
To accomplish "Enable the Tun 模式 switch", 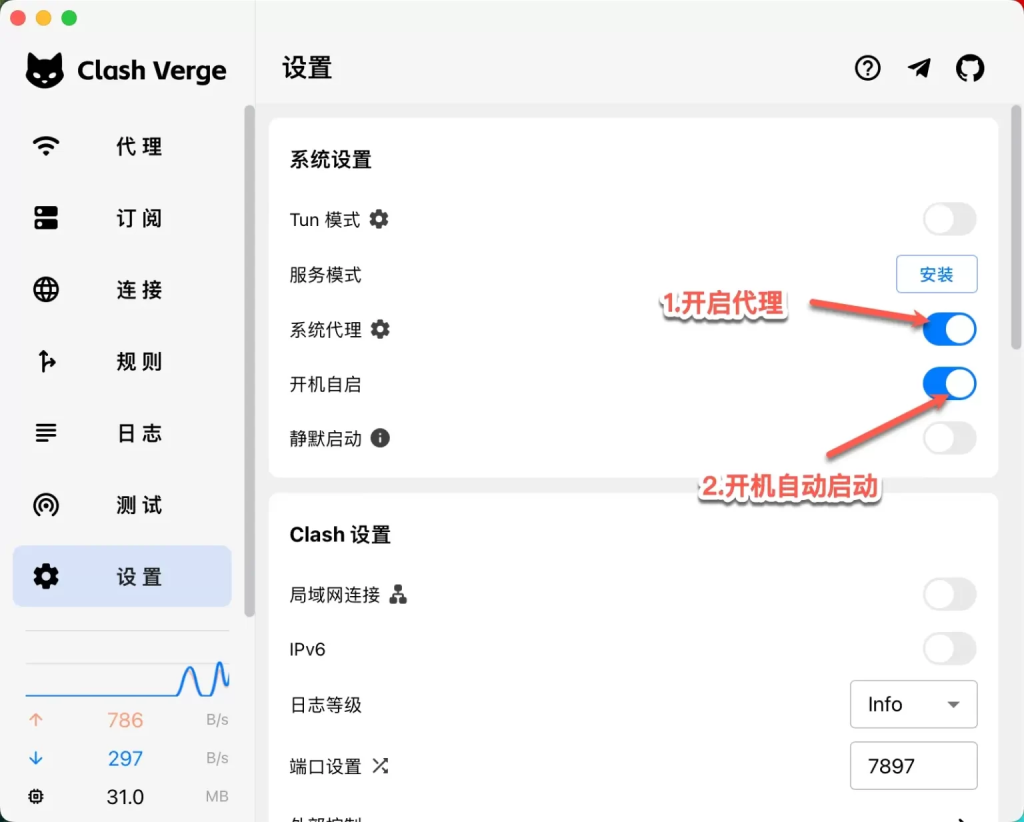I will 948,219.
